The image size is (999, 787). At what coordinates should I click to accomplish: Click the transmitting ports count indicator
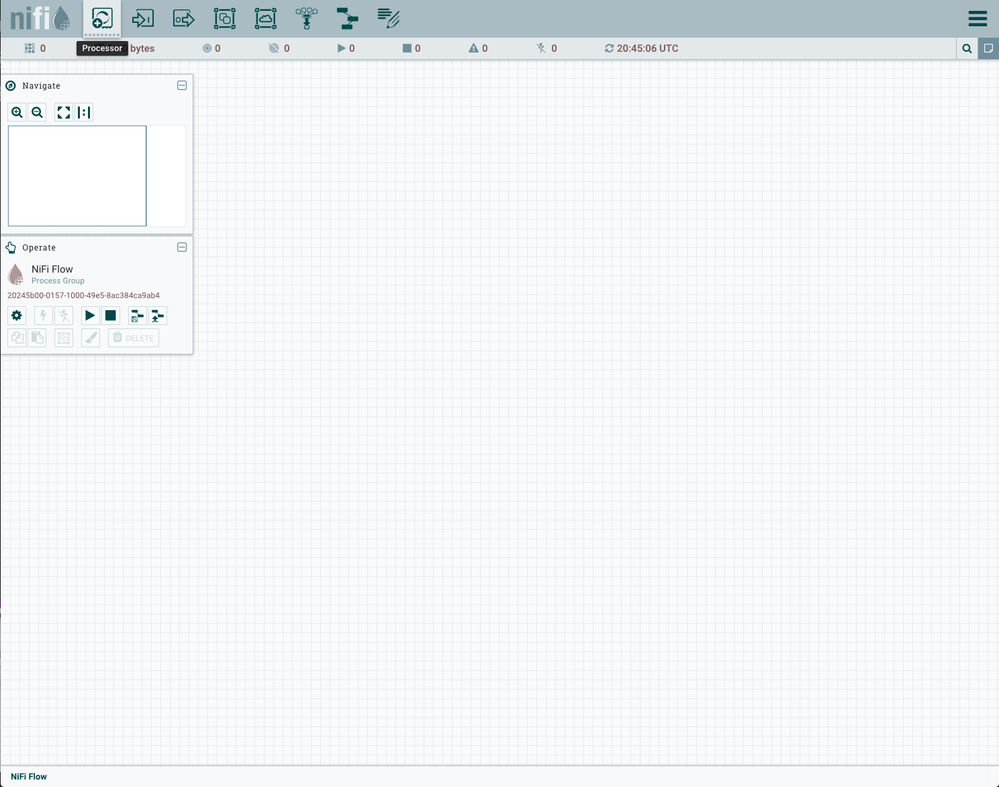212,48
